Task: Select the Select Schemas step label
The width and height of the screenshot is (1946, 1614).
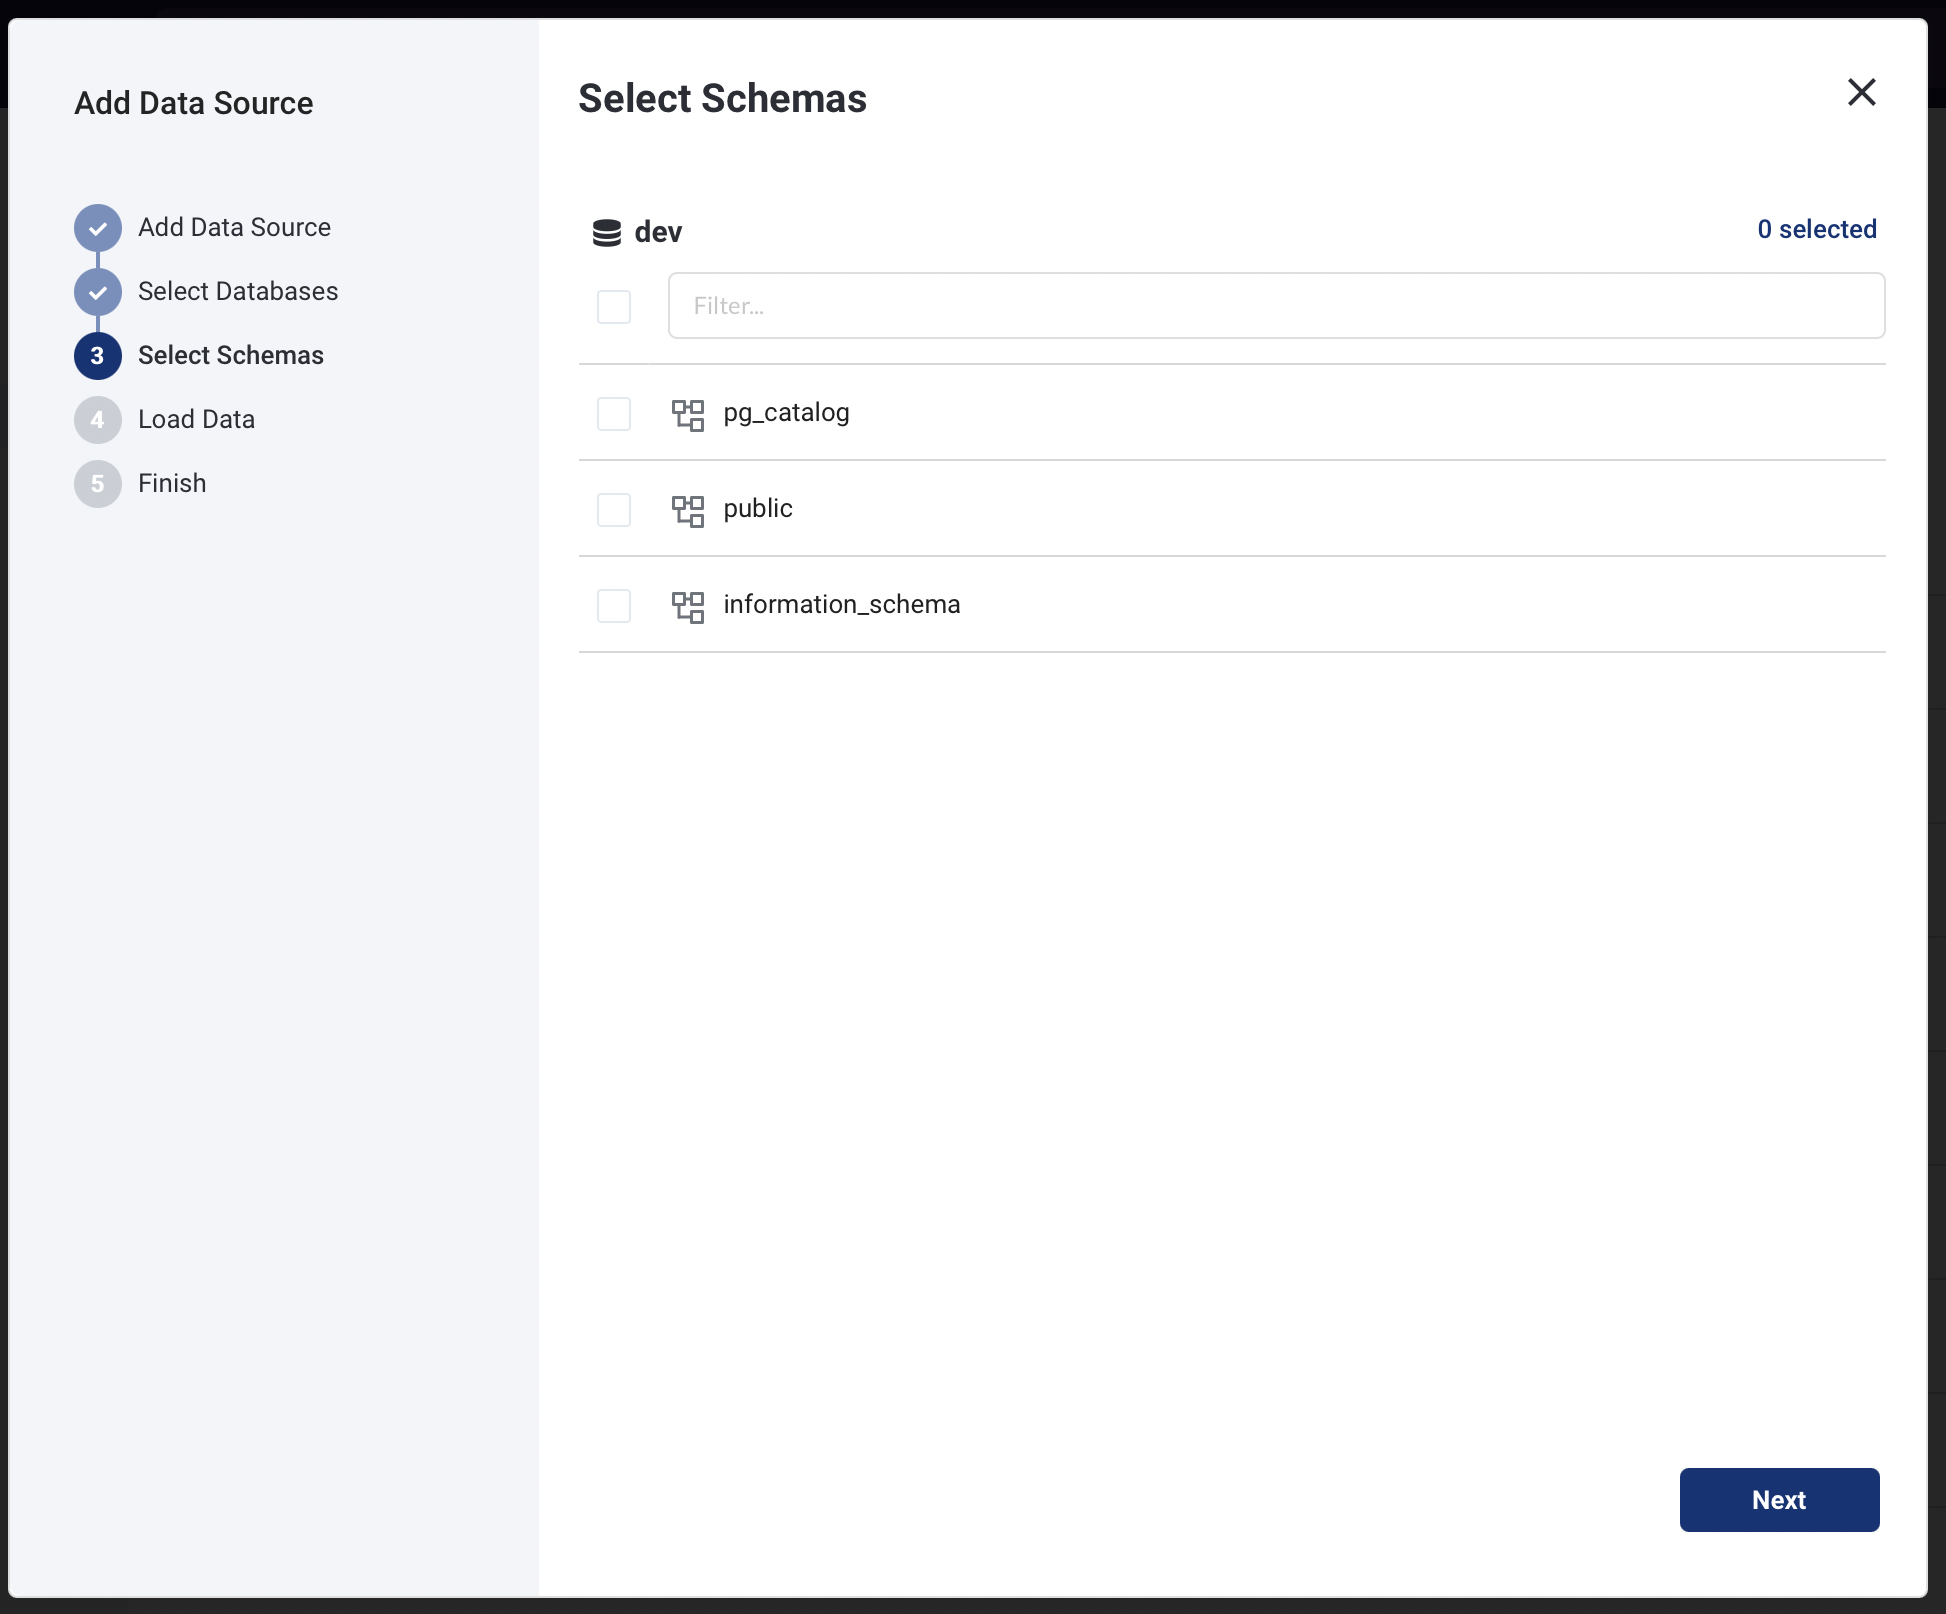Action: (231, 355)
